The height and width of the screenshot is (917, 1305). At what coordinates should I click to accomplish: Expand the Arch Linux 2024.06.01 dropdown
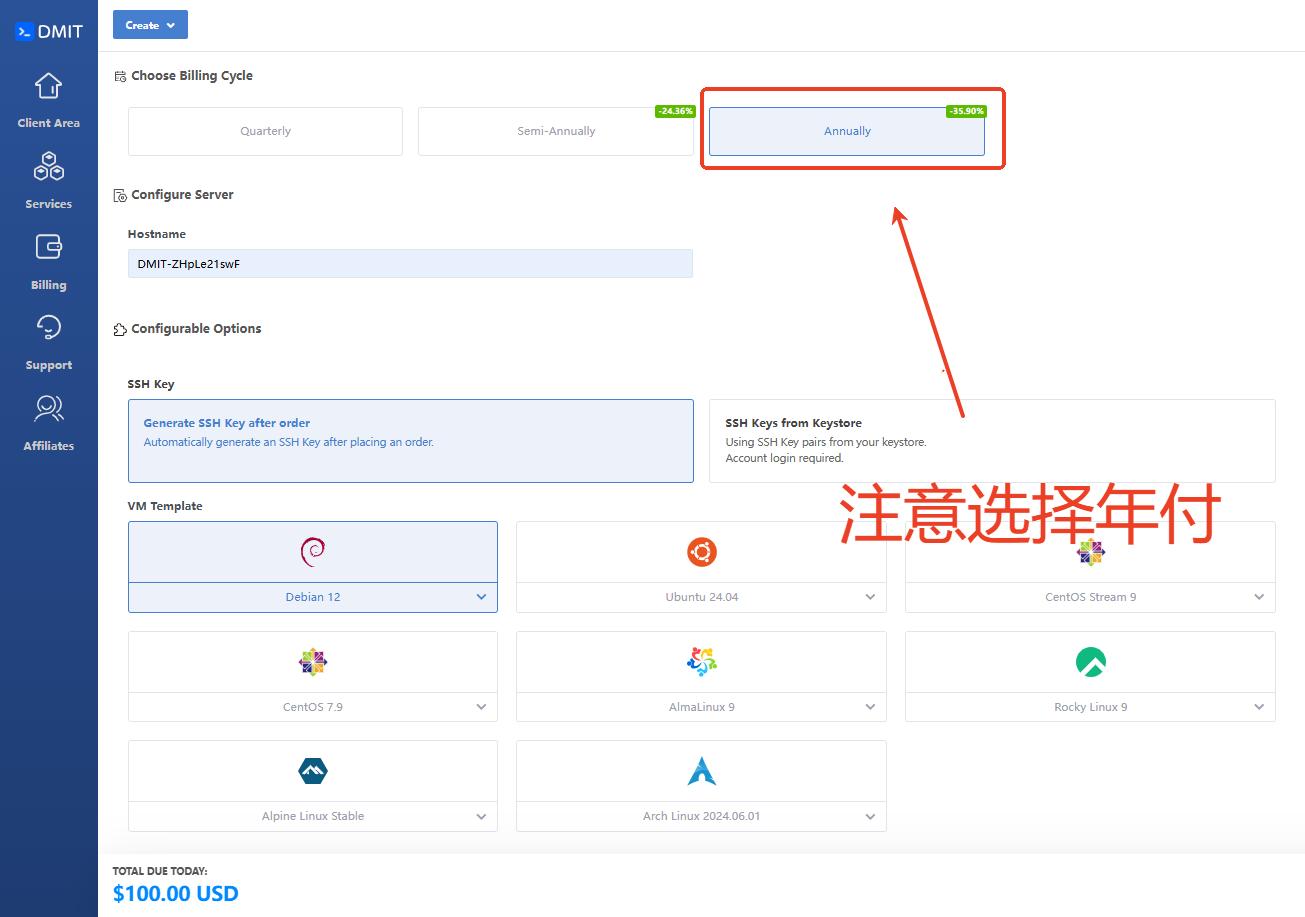(x=868, y=816)
